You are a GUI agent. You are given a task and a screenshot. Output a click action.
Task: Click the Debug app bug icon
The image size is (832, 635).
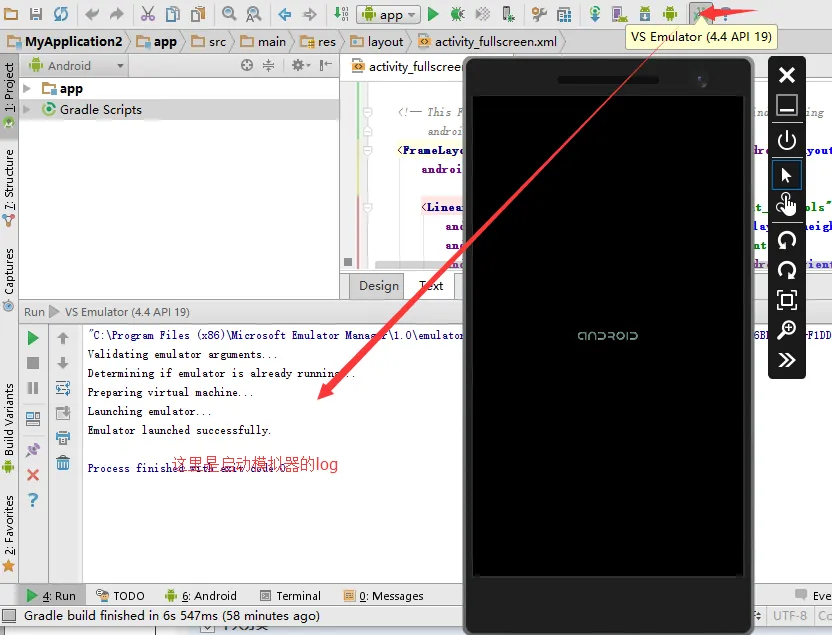coord(457,14)
